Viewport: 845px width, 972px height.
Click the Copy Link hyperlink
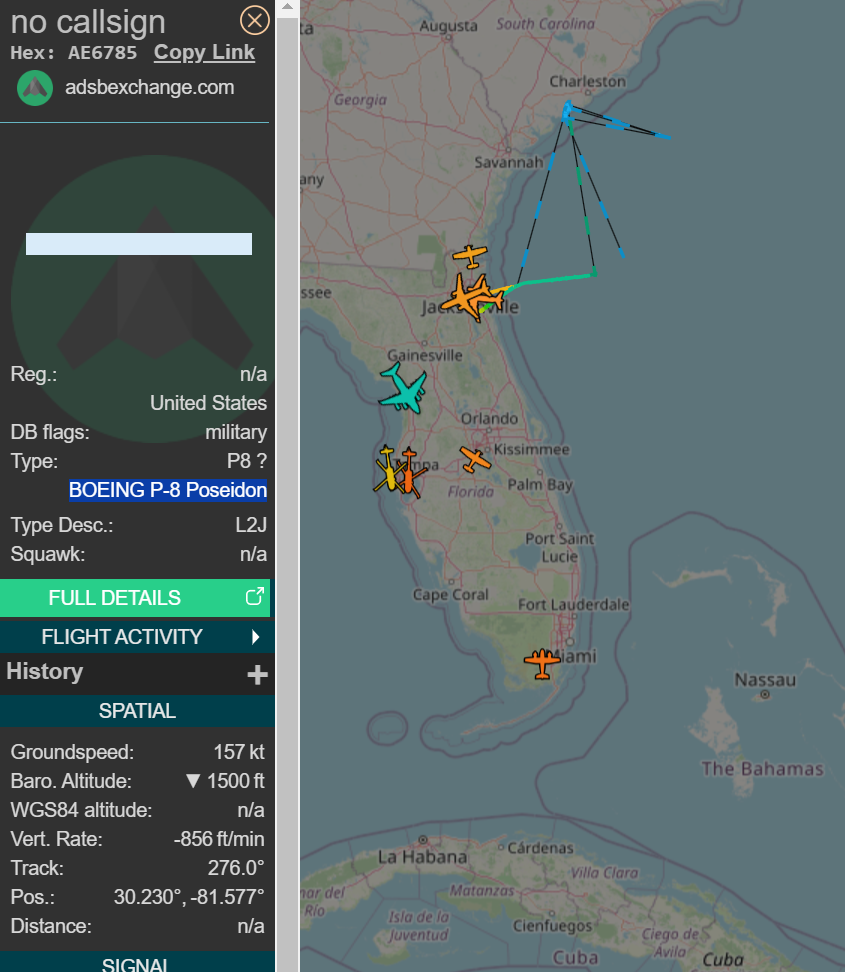pos(204,53)
